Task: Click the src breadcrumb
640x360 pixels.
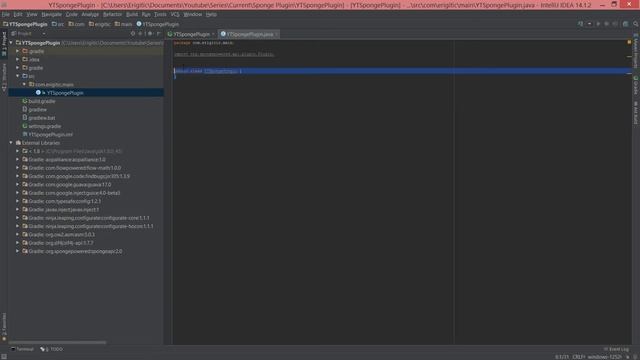Action: (x=58, y=24)
